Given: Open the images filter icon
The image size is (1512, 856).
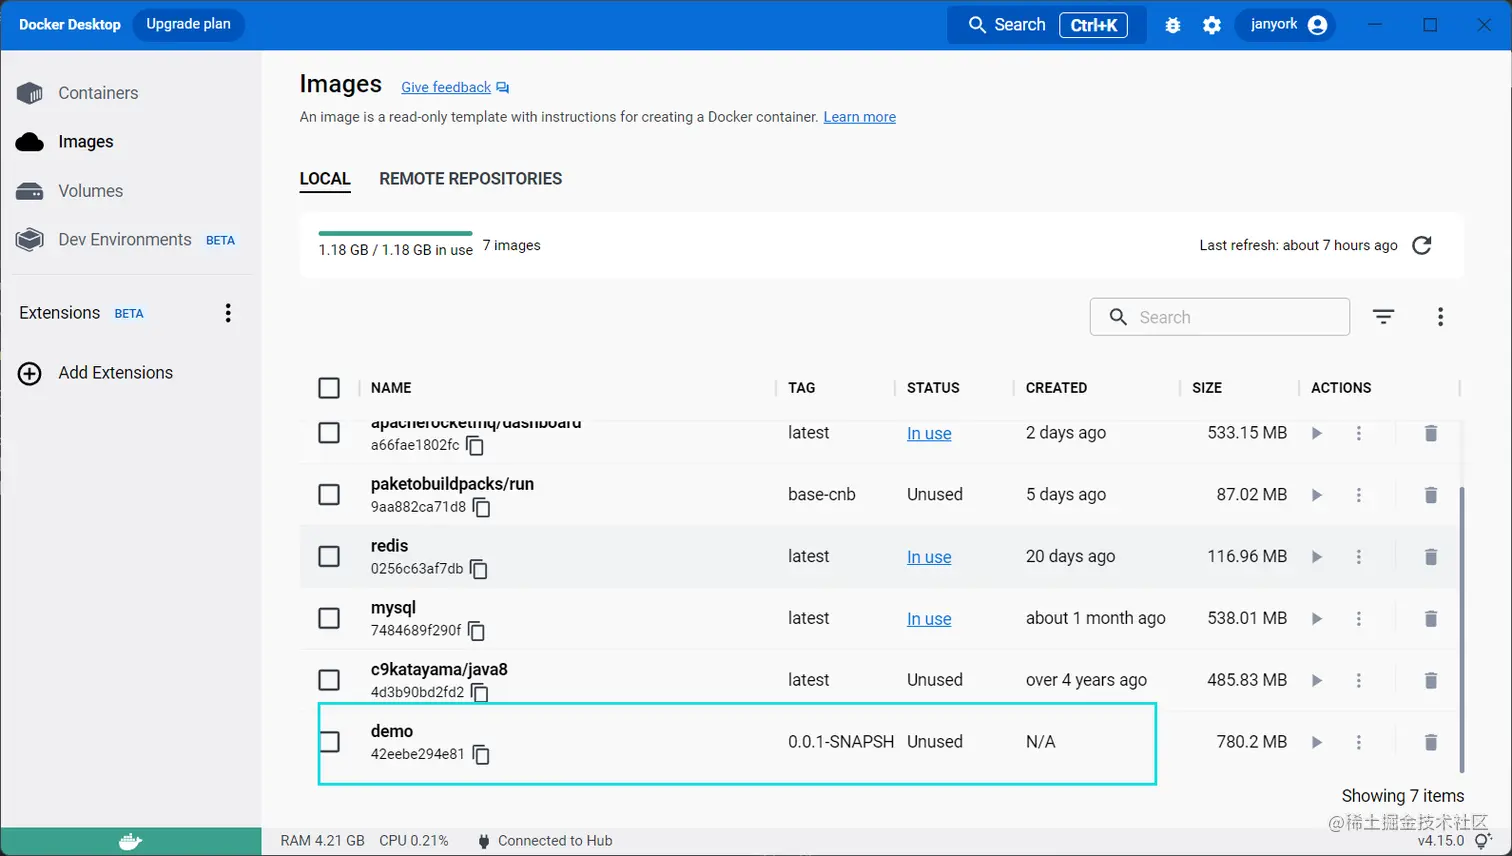Looking at the screenshot, I should 1383,317.
